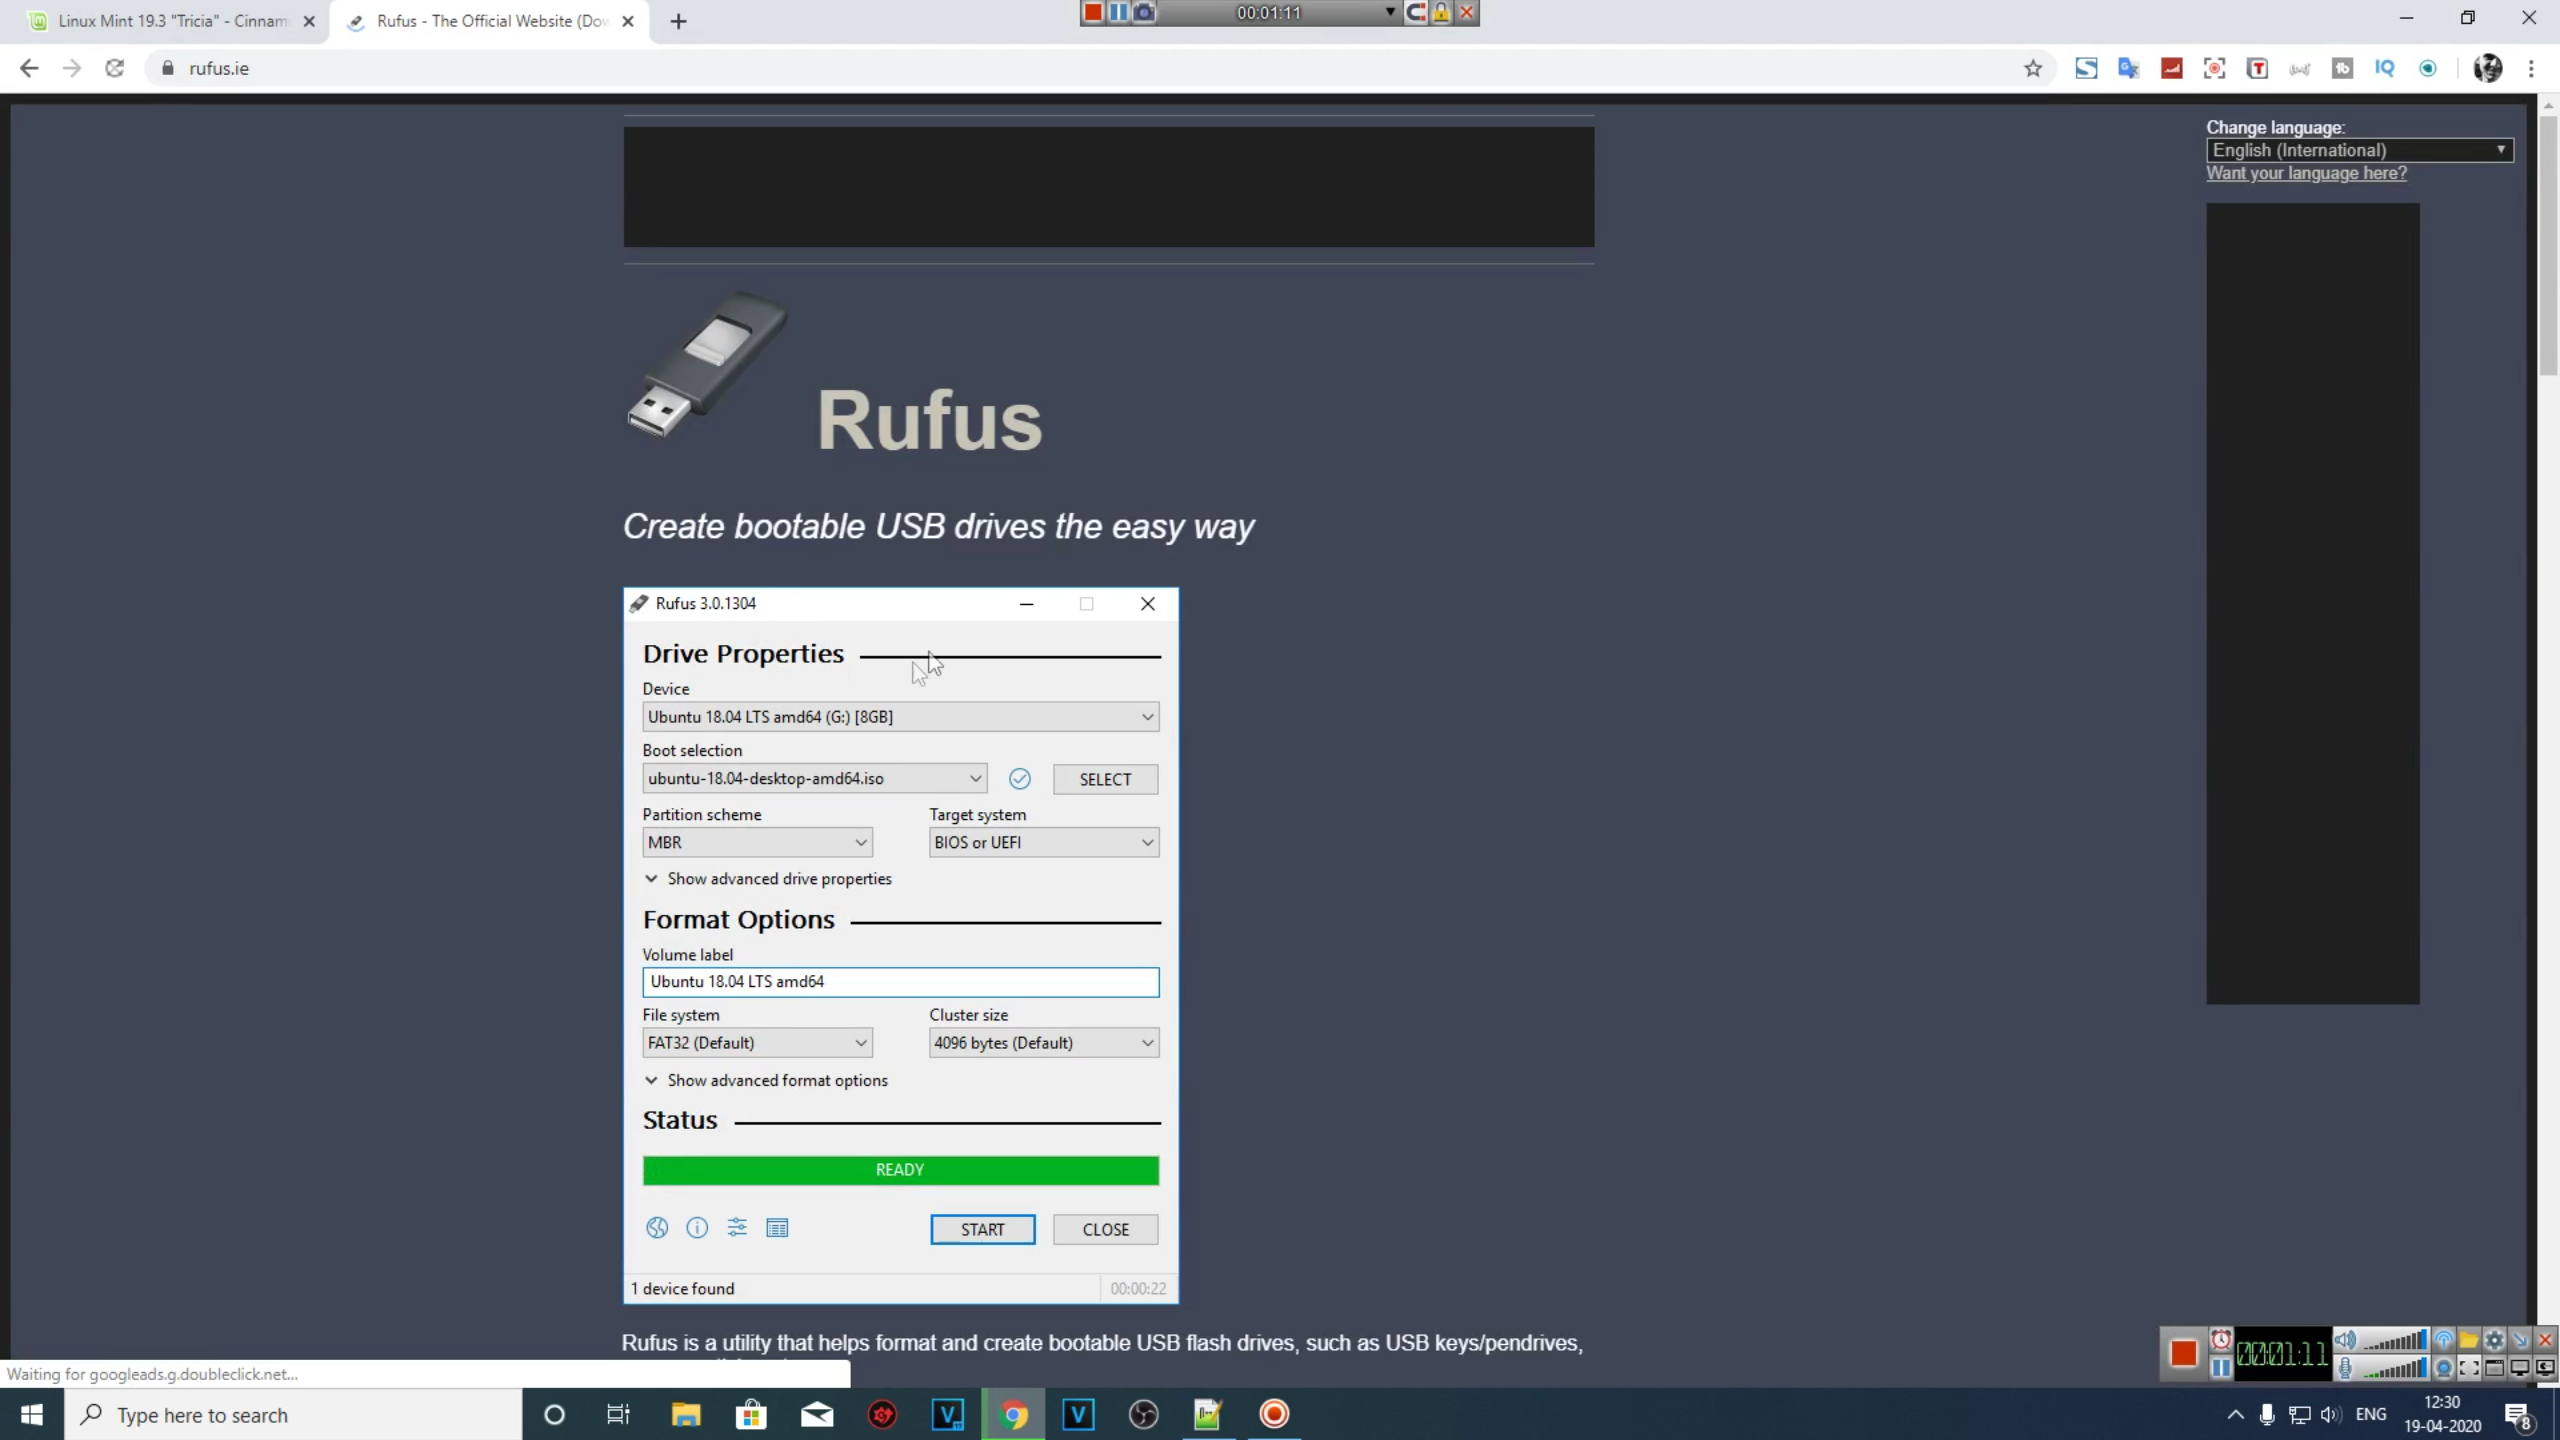This screenshot has height=1440, width=2560.
Task: Click the green READY status bar
Action: (899, 1170)
